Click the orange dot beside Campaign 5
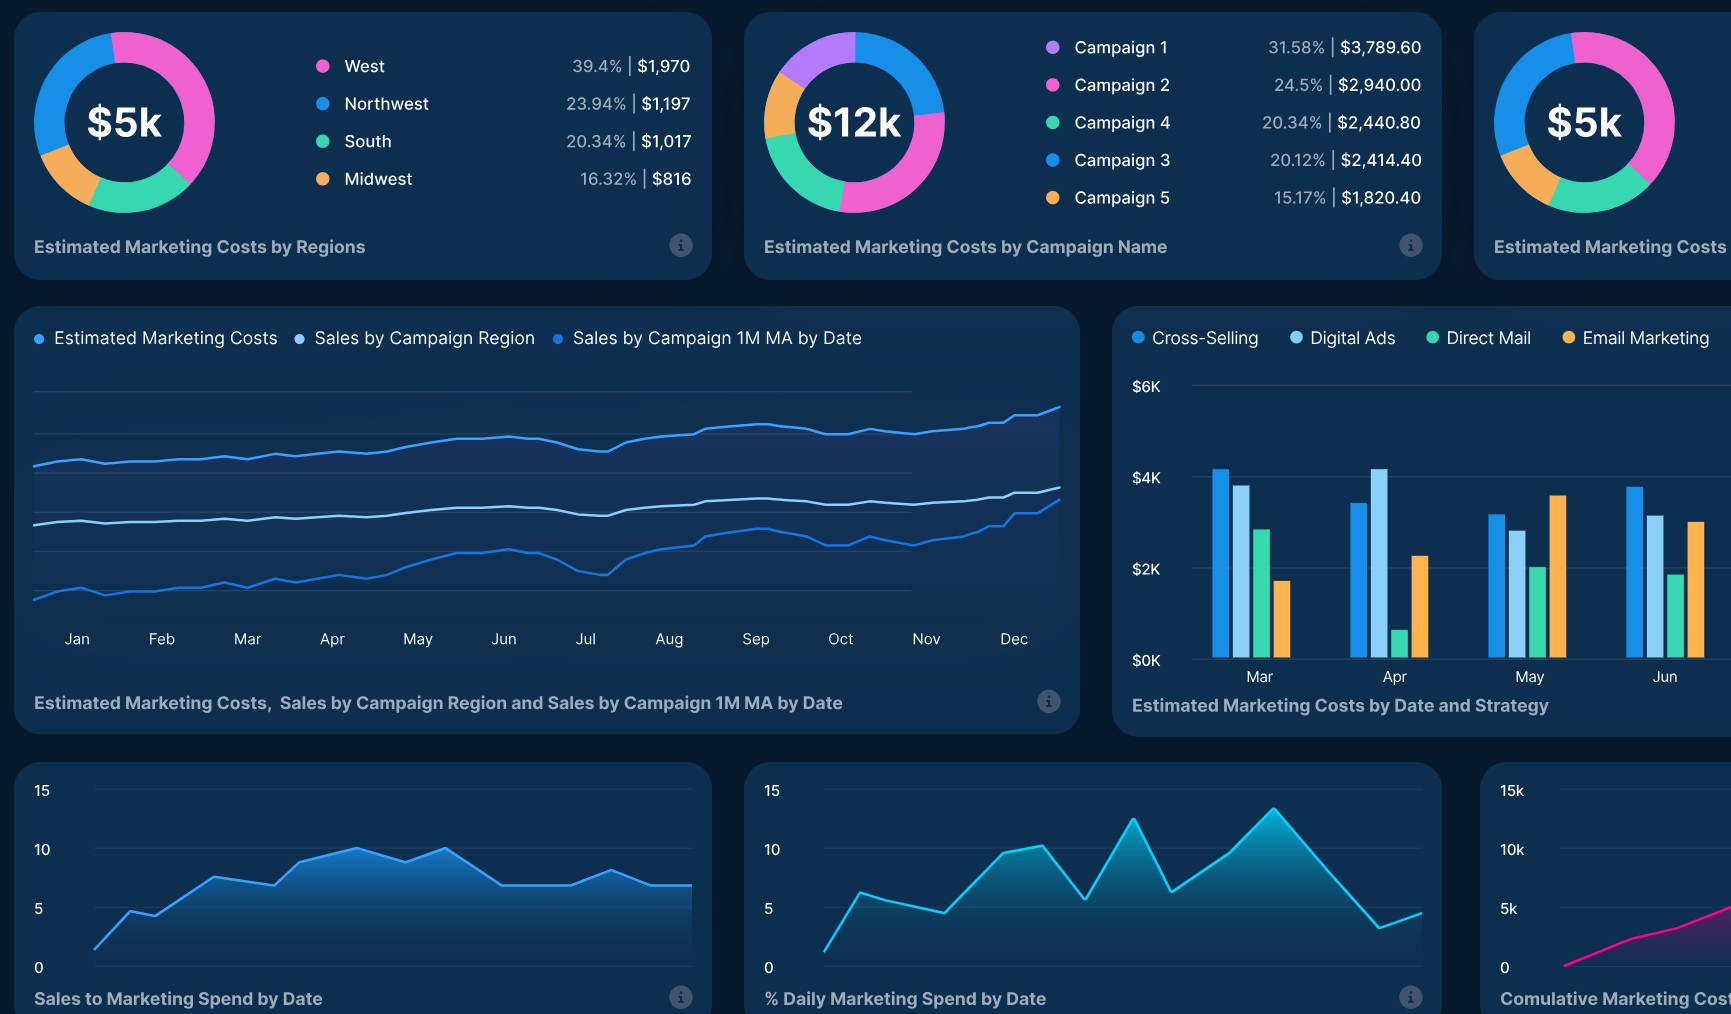1731x1014 pixels. click(1051, 197)
